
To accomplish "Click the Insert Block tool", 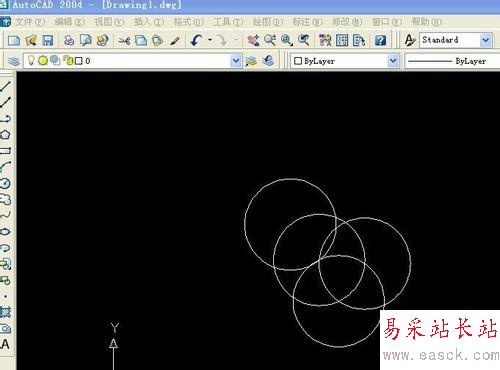I will [5, 264].
